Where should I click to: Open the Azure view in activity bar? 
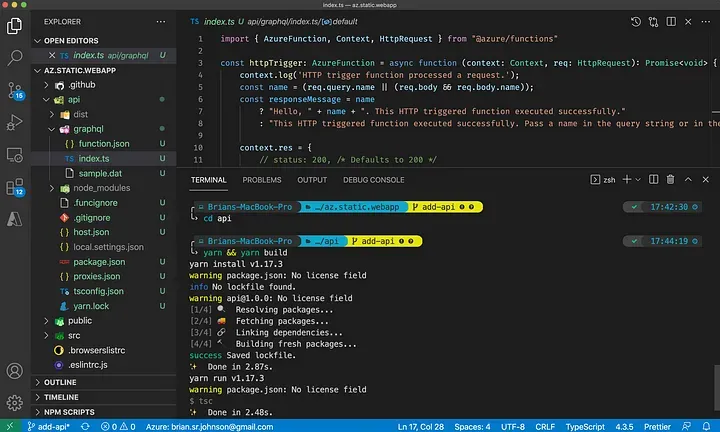[14, 219]
